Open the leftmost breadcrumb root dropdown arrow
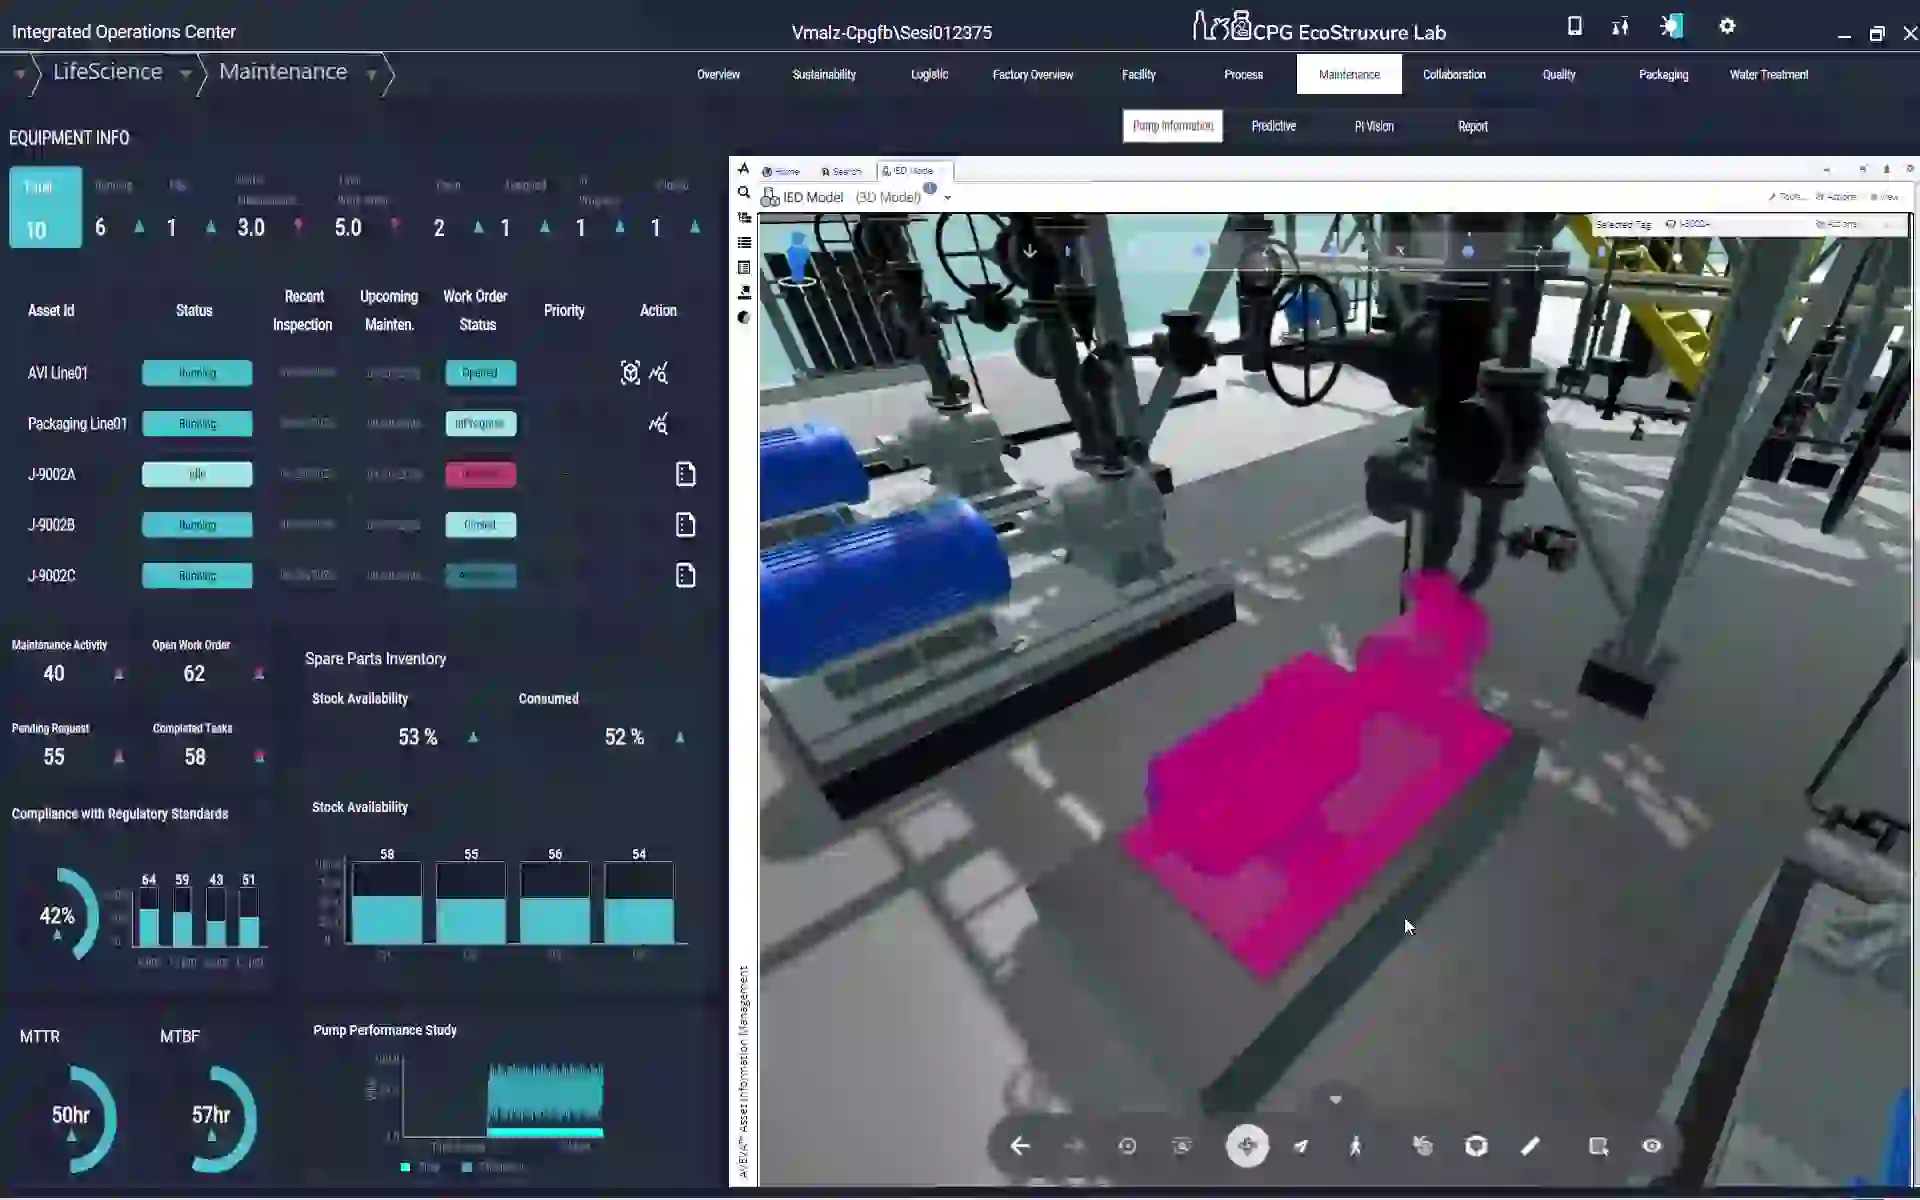This screenshot has width=1920, height=1200. click(x=19, y=74)
